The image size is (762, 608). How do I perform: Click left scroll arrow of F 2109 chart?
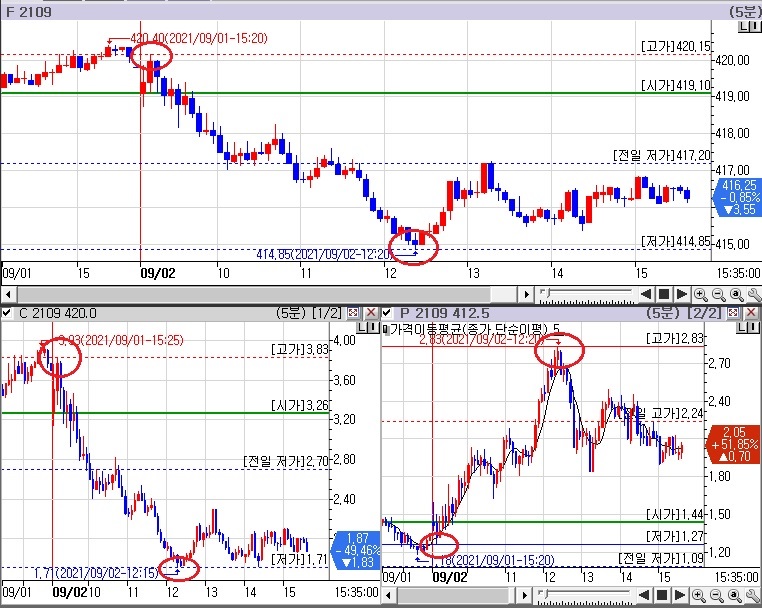tap(8, 294)
